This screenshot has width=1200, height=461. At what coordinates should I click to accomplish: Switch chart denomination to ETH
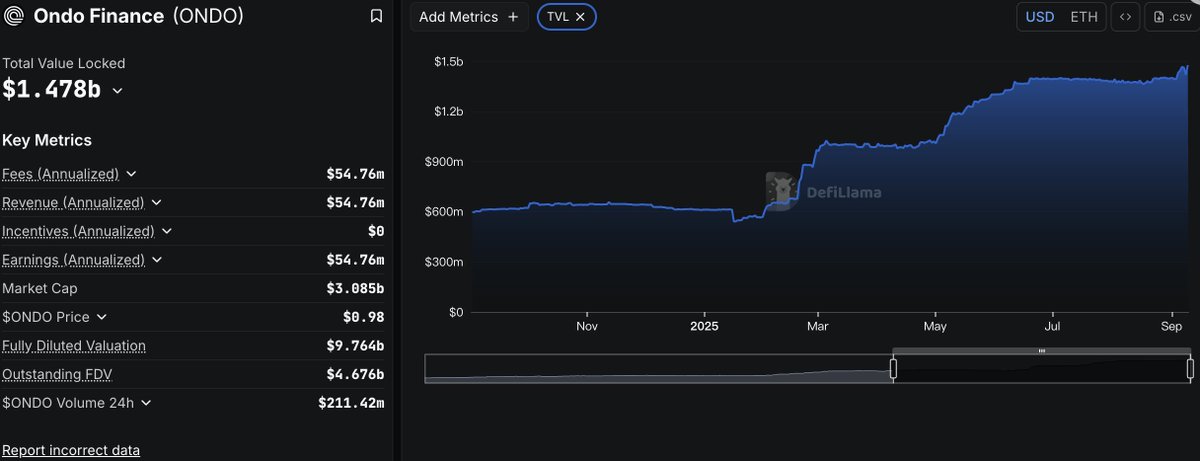[1083, 17]
